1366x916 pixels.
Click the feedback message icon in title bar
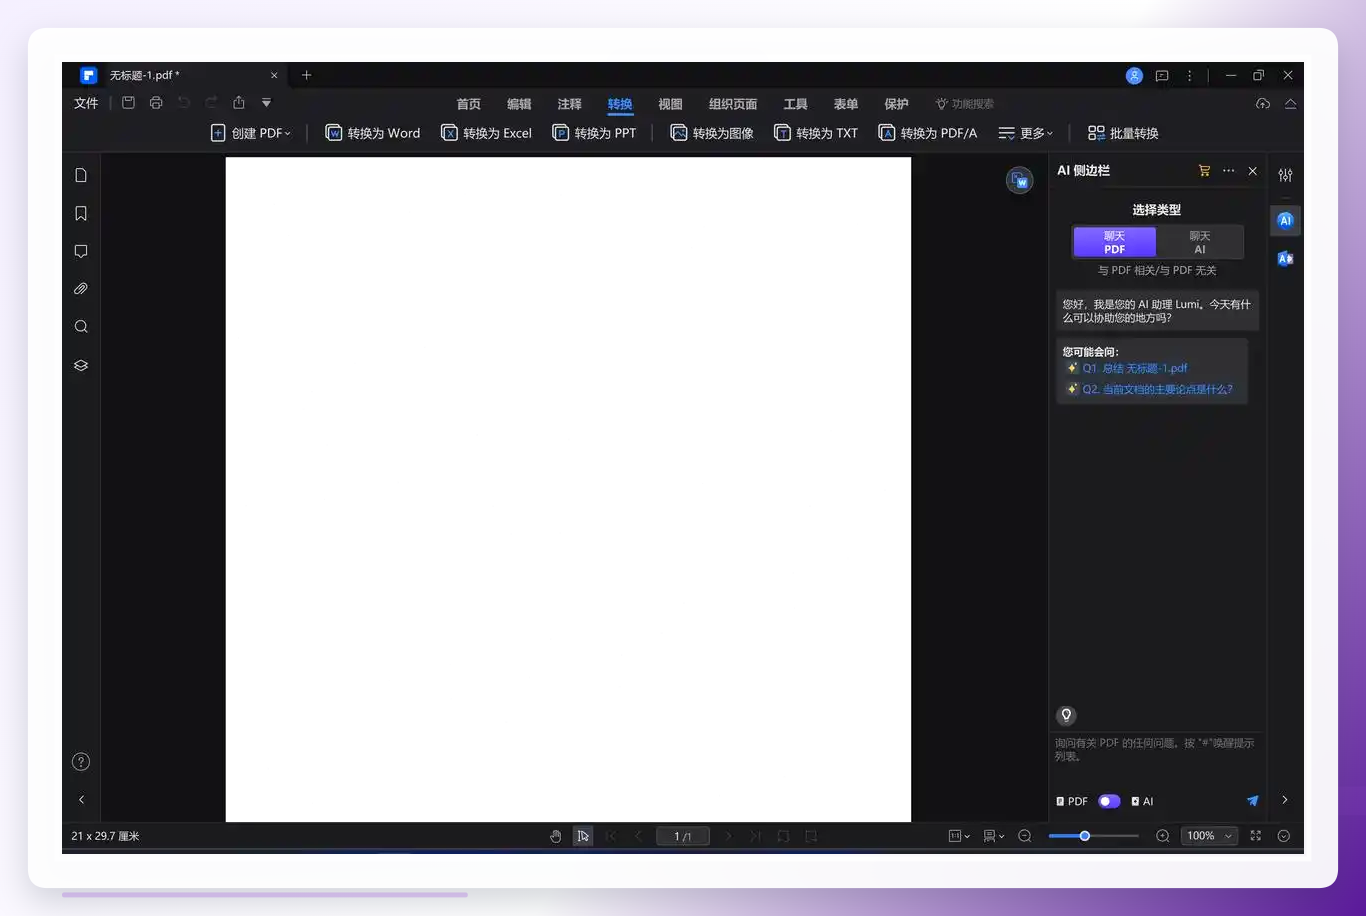point(1162,75)
